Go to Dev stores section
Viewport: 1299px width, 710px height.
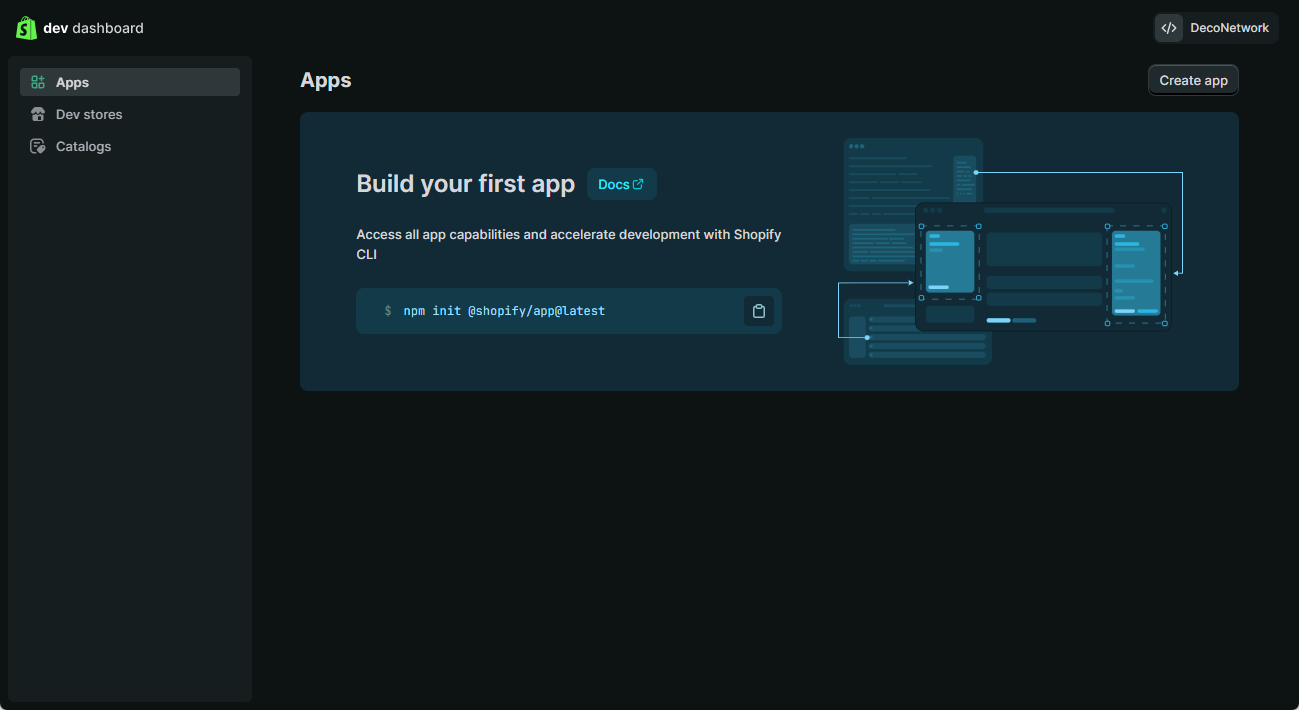130,114
